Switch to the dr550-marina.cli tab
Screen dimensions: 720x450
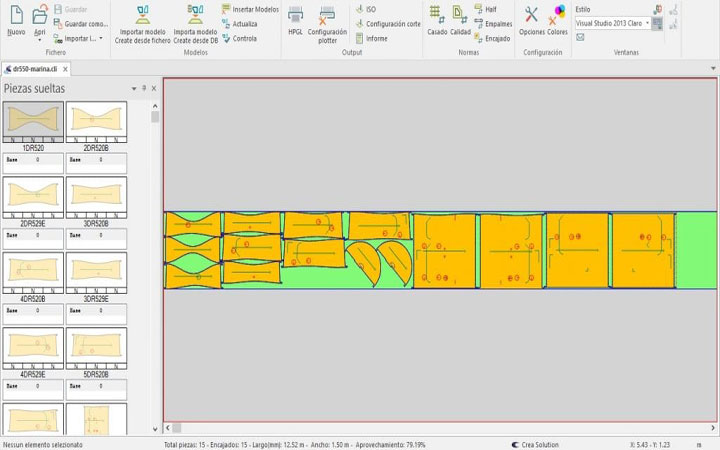click(33, 69)
